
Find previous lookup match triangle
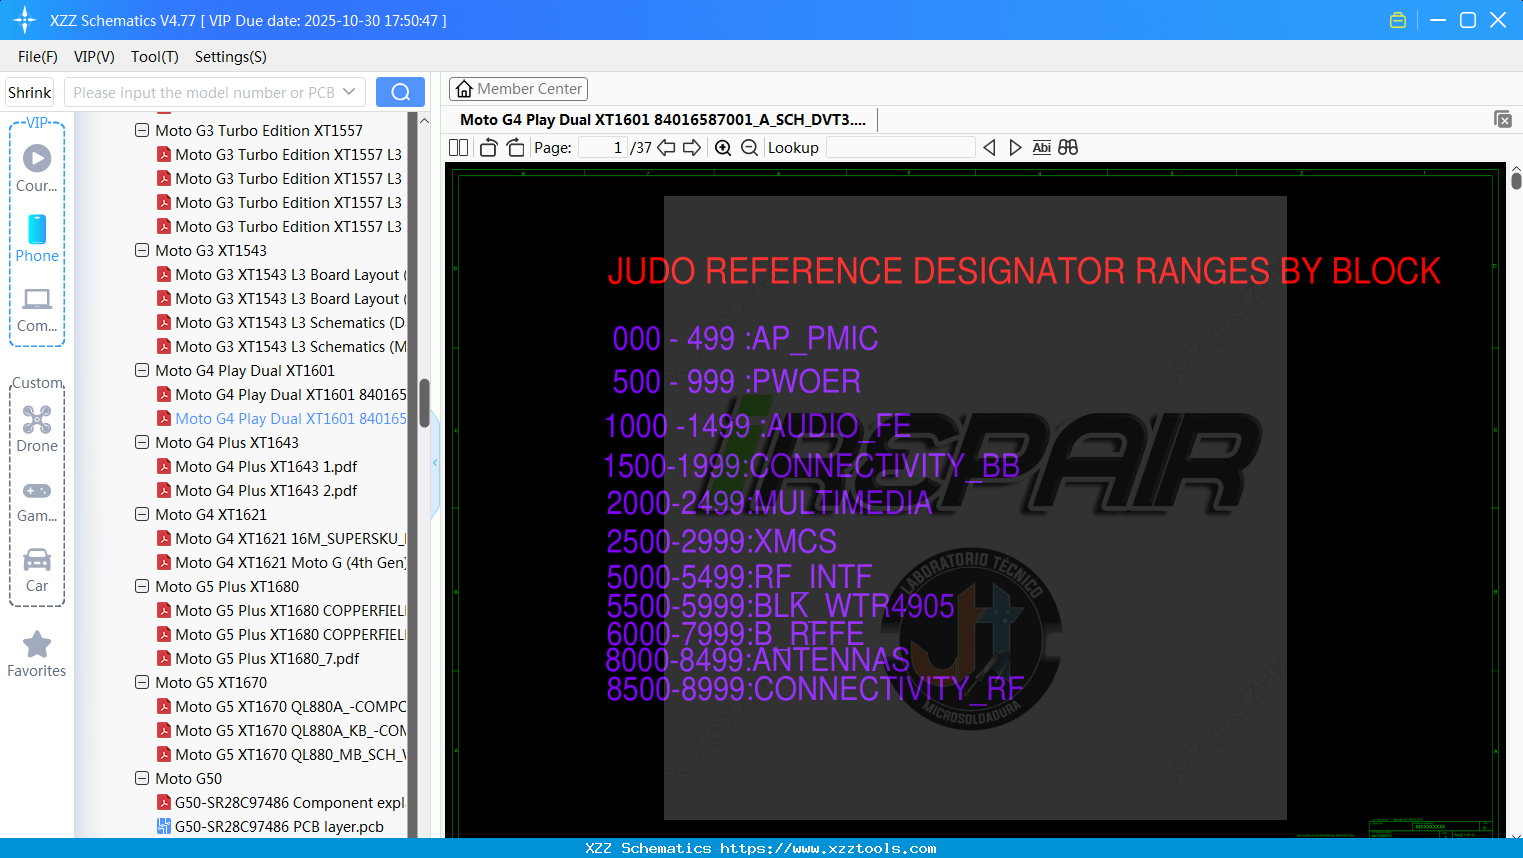(x=989, y=148)
